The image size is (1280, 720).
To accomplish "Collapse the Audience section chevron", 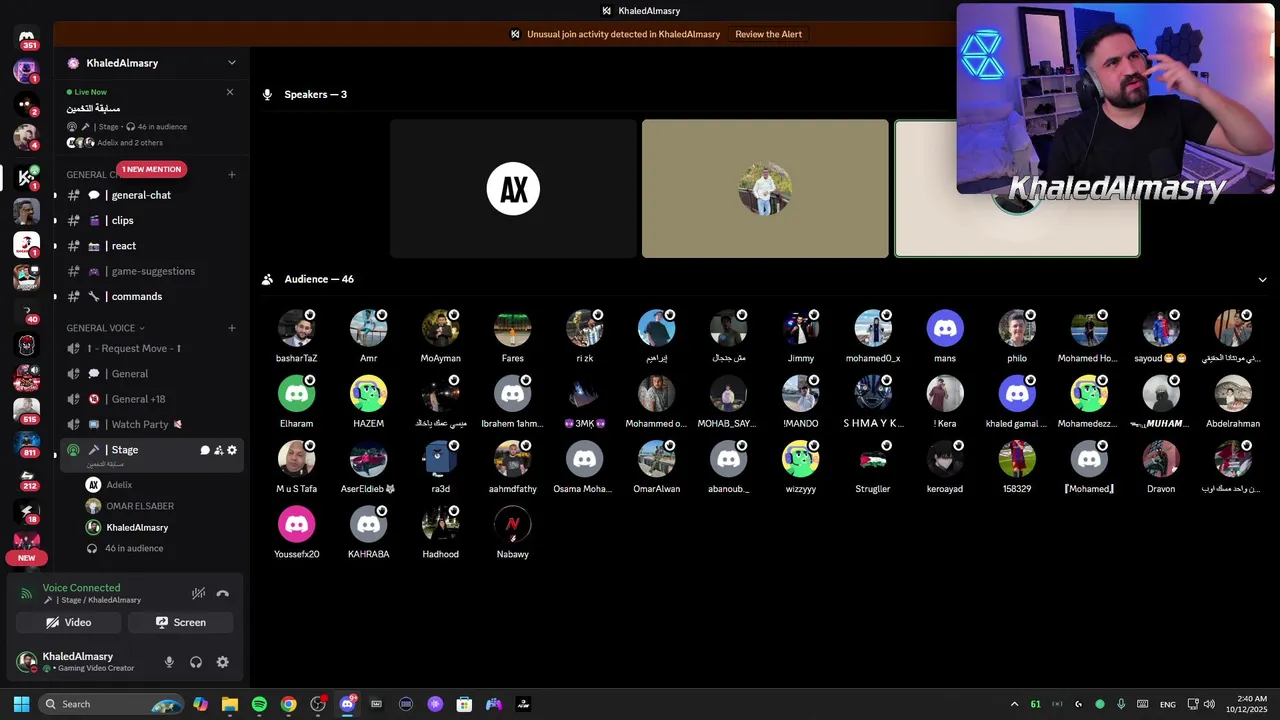I will pyautogui.click(x=1262, y=280).
